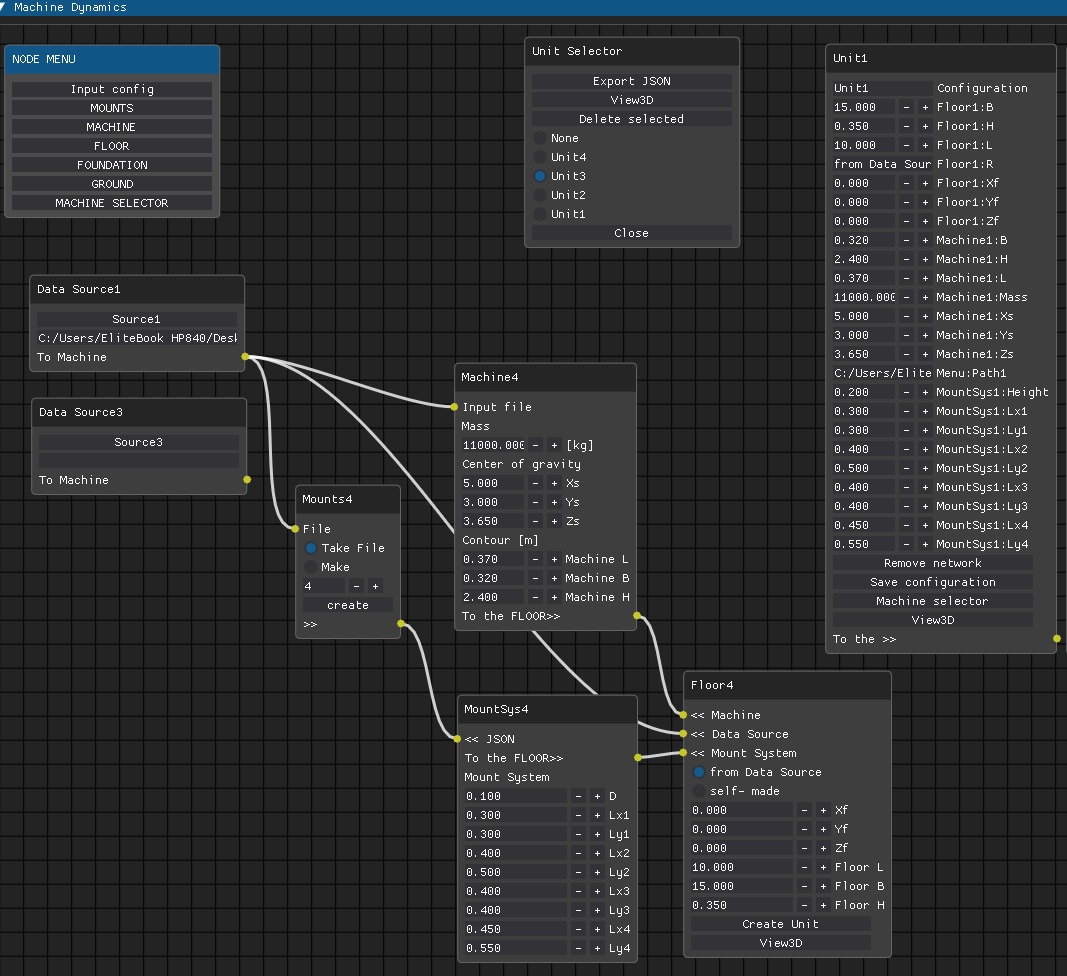Click Machine4 Input file pin
Screen dimensions: 1067x976
[454, 407]
